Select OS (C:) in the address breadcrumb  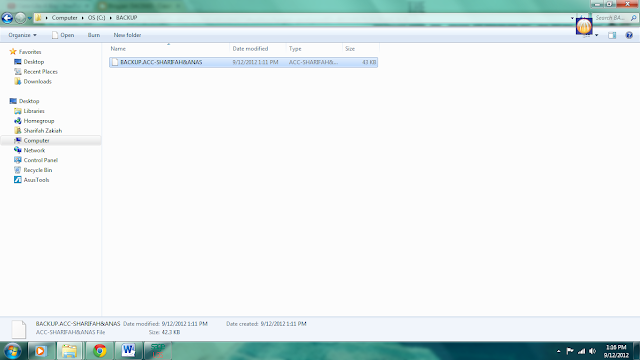pyautogui.click(x=96, y=18)
